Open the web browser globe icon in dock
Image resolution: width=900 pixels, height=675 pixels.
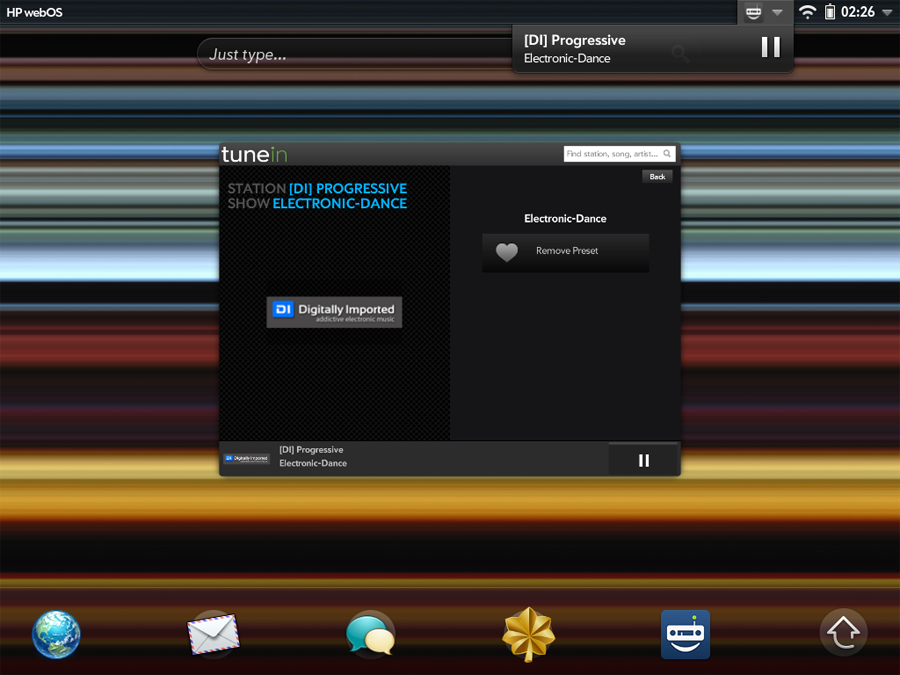[x=56, y=634]
